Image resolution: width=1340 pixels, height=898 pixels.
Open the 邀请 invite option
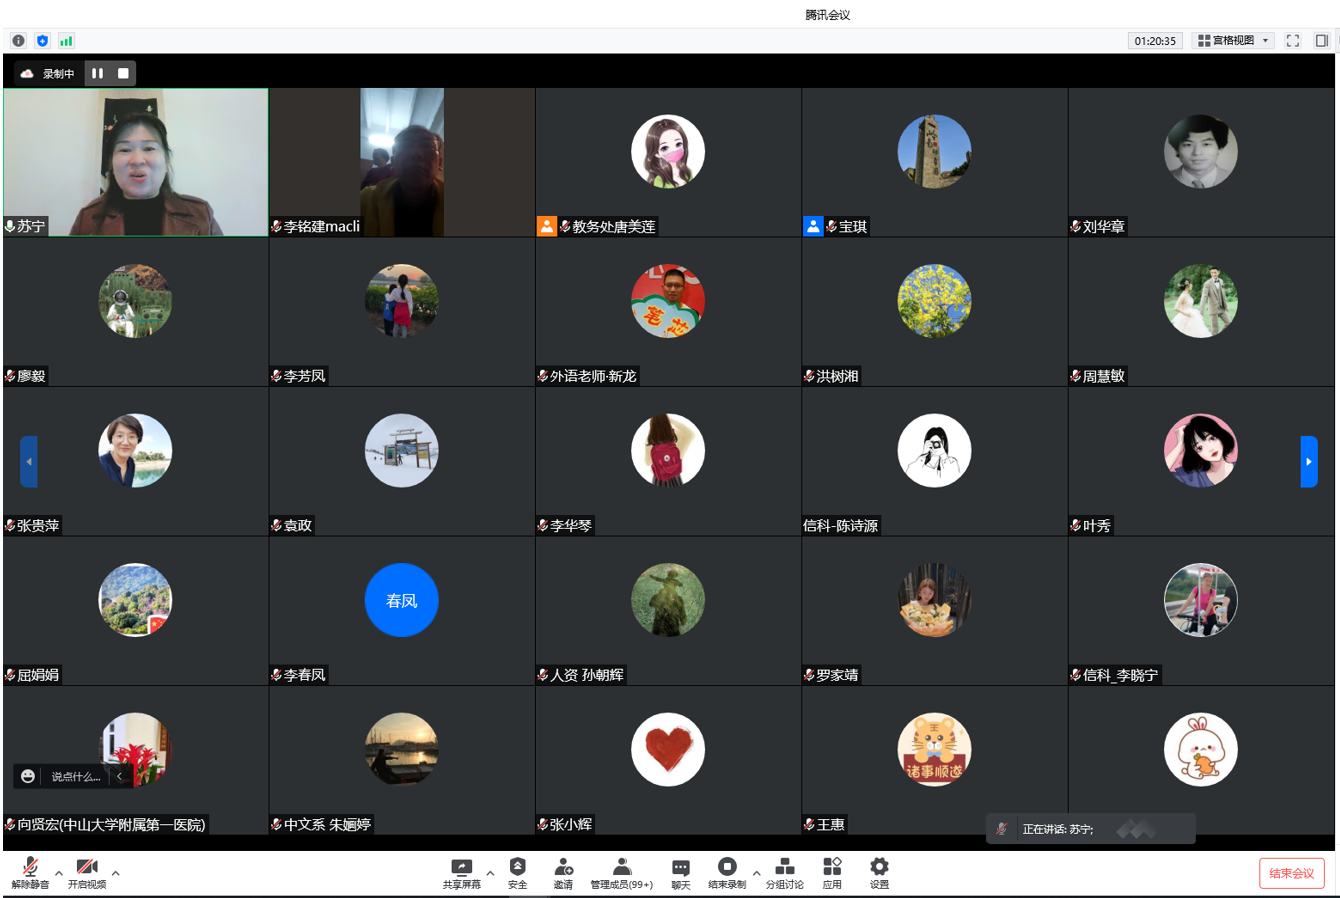563,872
